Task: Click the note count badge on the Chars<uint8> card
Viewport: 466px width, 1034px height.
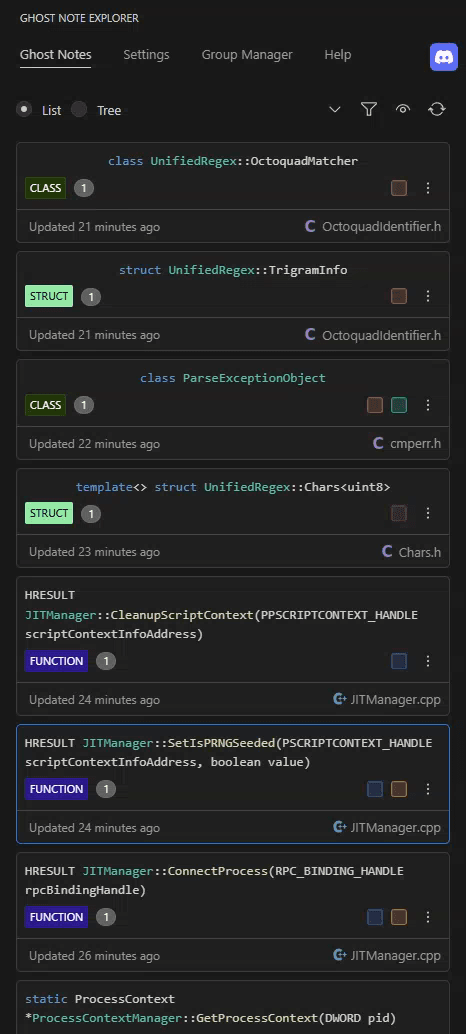Action: [91, 514]
